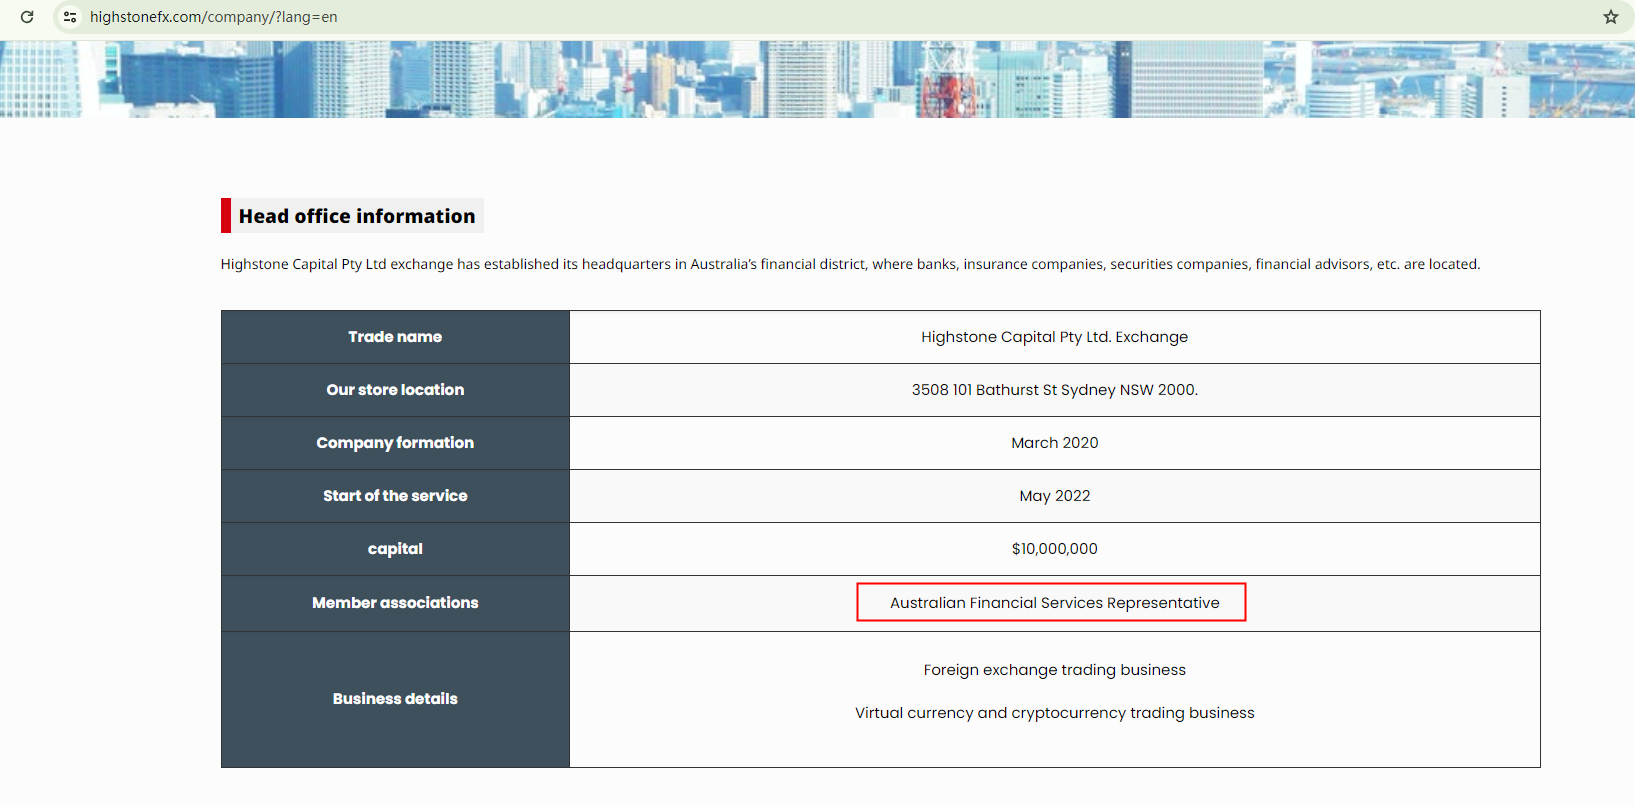Click the 'capital' row header

pyautogui.click(x=395, y=549)
